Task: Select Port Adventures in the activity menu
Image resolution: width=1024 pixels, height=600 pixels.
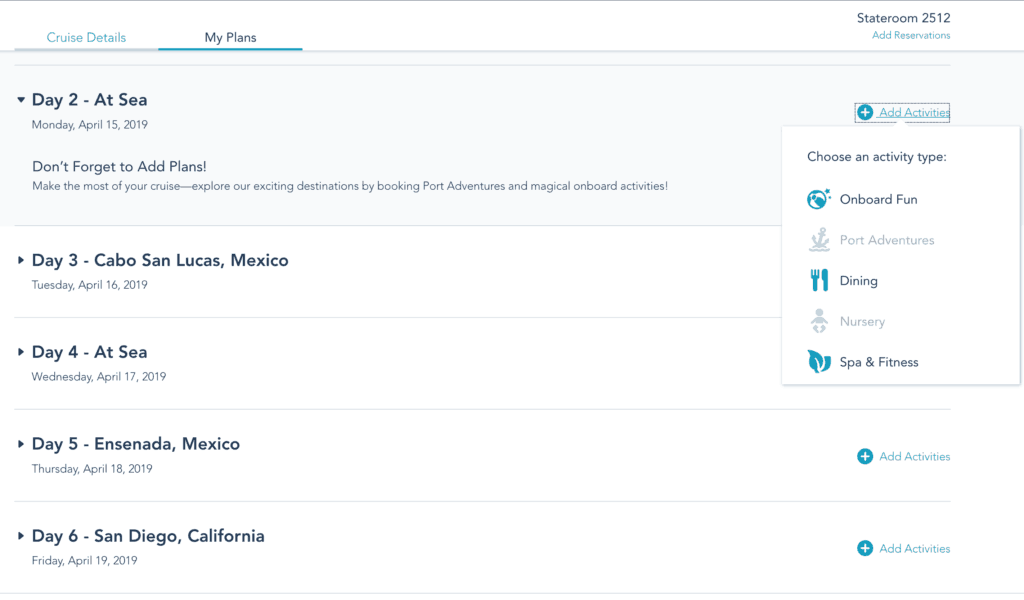Action: tap(887, 240)
